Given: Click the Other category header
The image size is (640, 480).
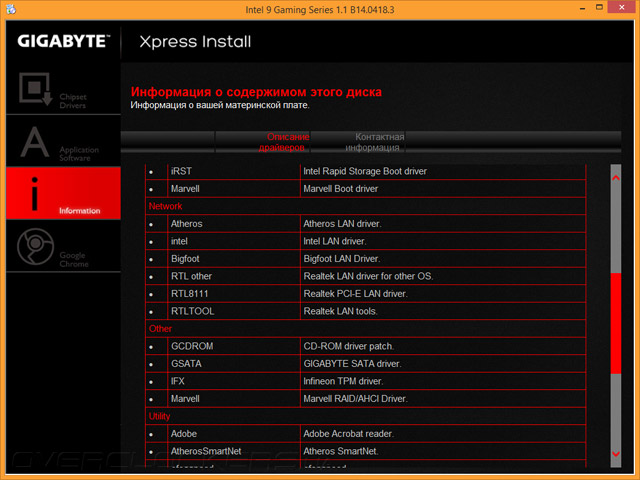Looking at the screenshot, I should pyautogui.click(x=160, y=329).
